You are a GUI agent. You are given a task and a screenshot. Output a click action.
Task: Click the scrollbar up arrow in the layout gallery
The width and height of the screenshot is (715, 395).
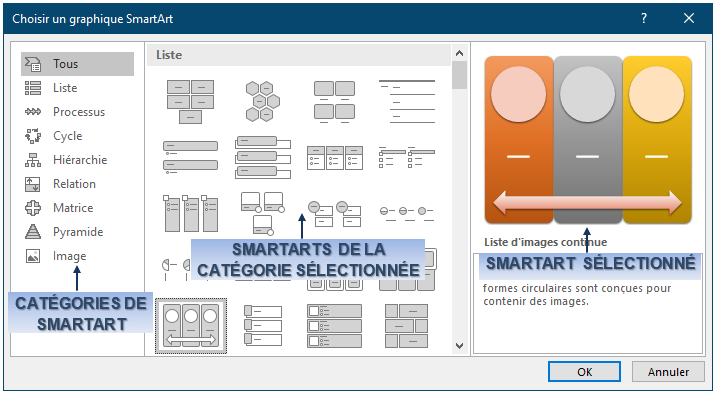[460, 53]
